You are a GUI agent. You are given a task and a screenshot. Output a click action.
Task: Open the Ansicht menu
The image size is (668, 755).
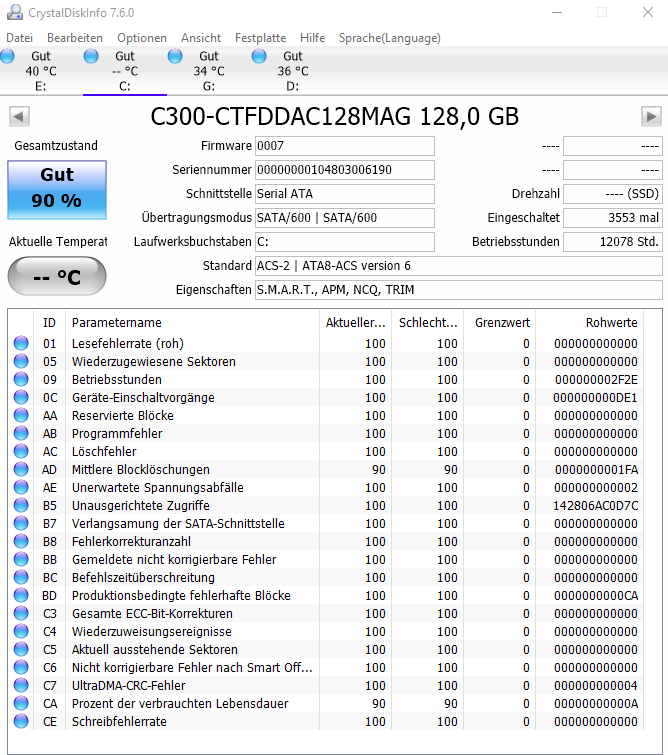pos(201,38)
